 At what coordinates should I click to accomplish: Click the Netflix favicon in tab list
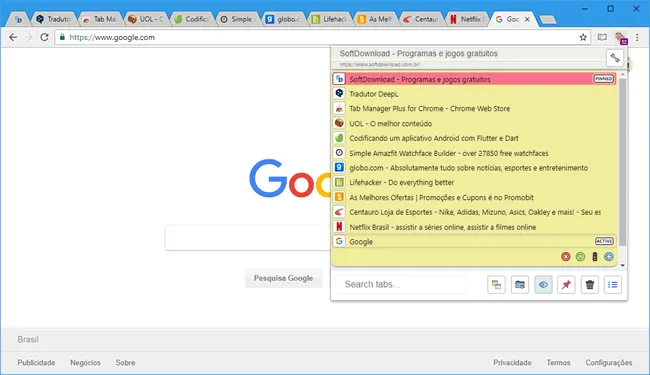point(339,227)
